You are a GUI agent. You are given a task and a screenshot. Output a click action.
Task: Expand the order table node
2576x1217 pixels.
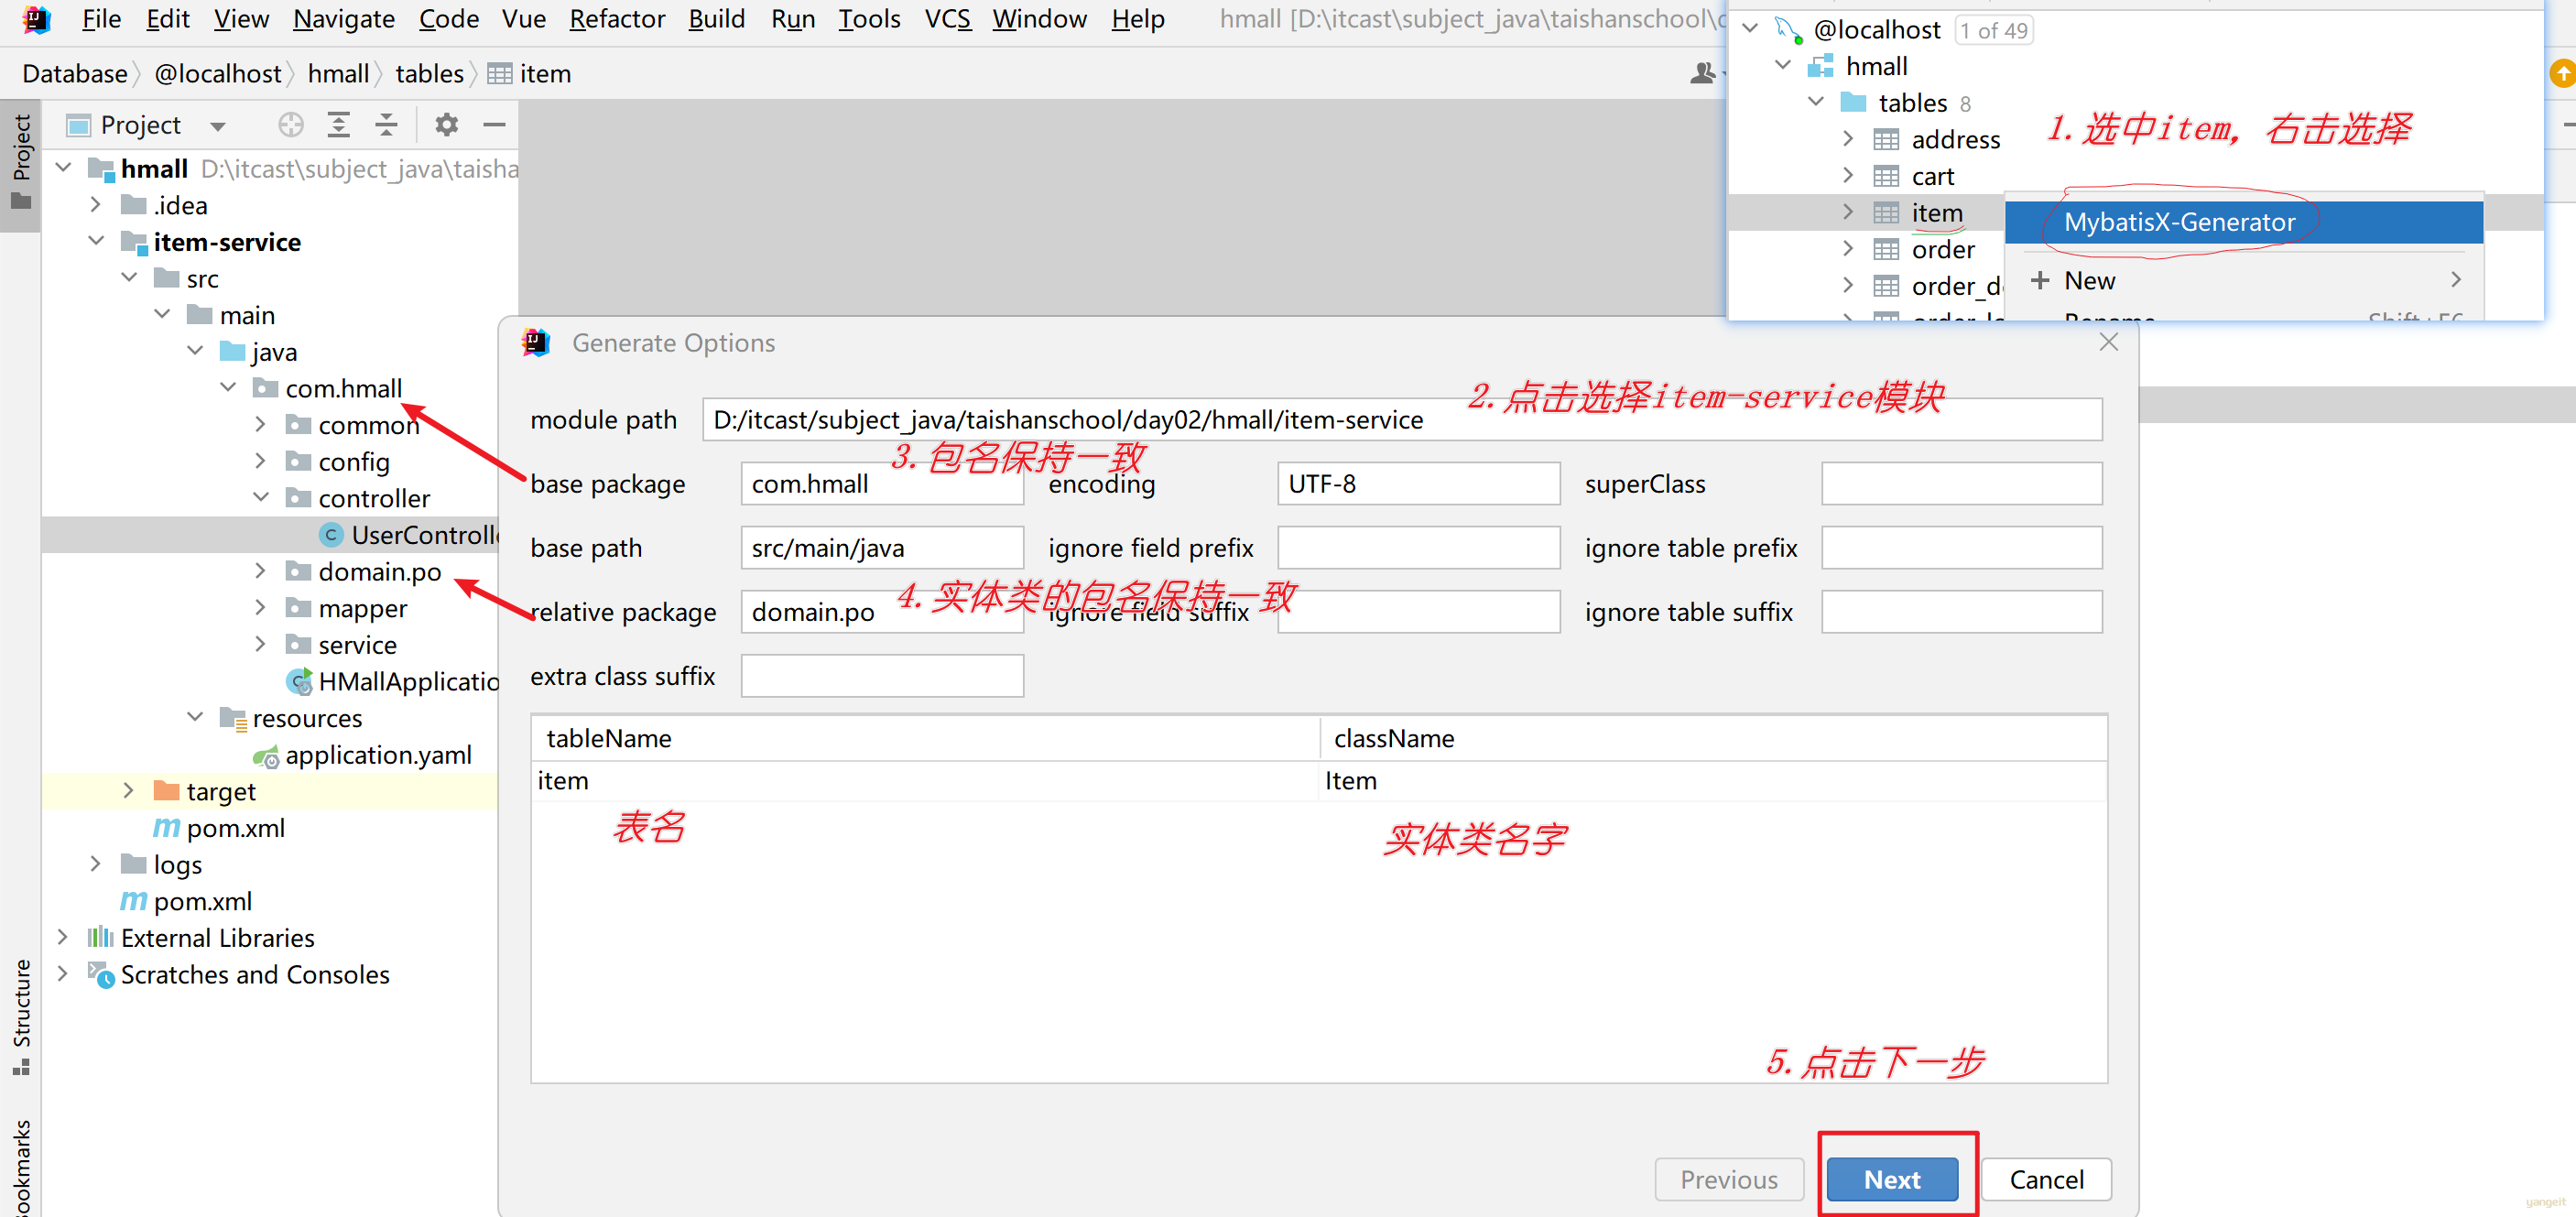(x=1848, y=248)
